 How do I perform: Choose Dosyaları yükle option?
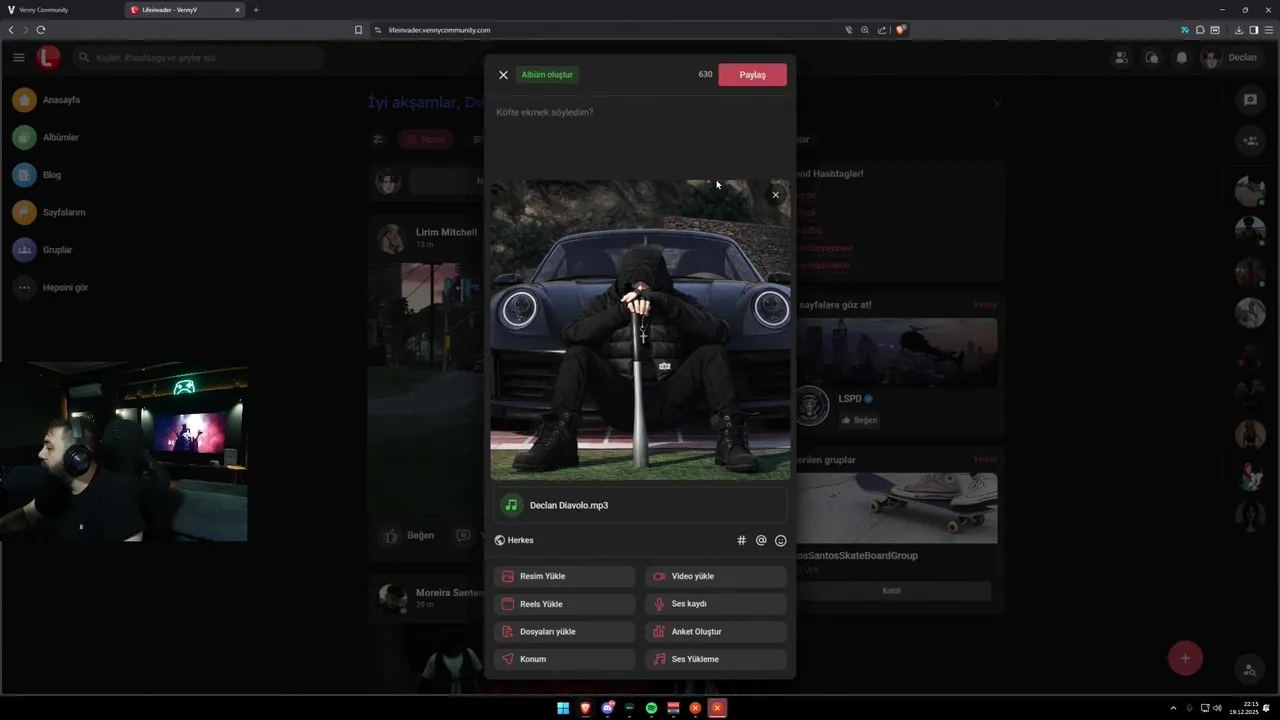pyautogui.click(x=564, y=632)
